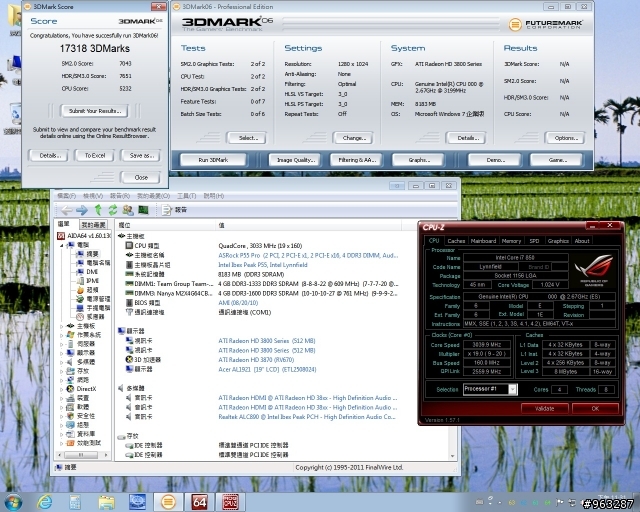The height and width of the screenshot is (512, 640).
Task: Open the ATI Radeon HD 3870 (RV670) link
Action: point(256,360)
